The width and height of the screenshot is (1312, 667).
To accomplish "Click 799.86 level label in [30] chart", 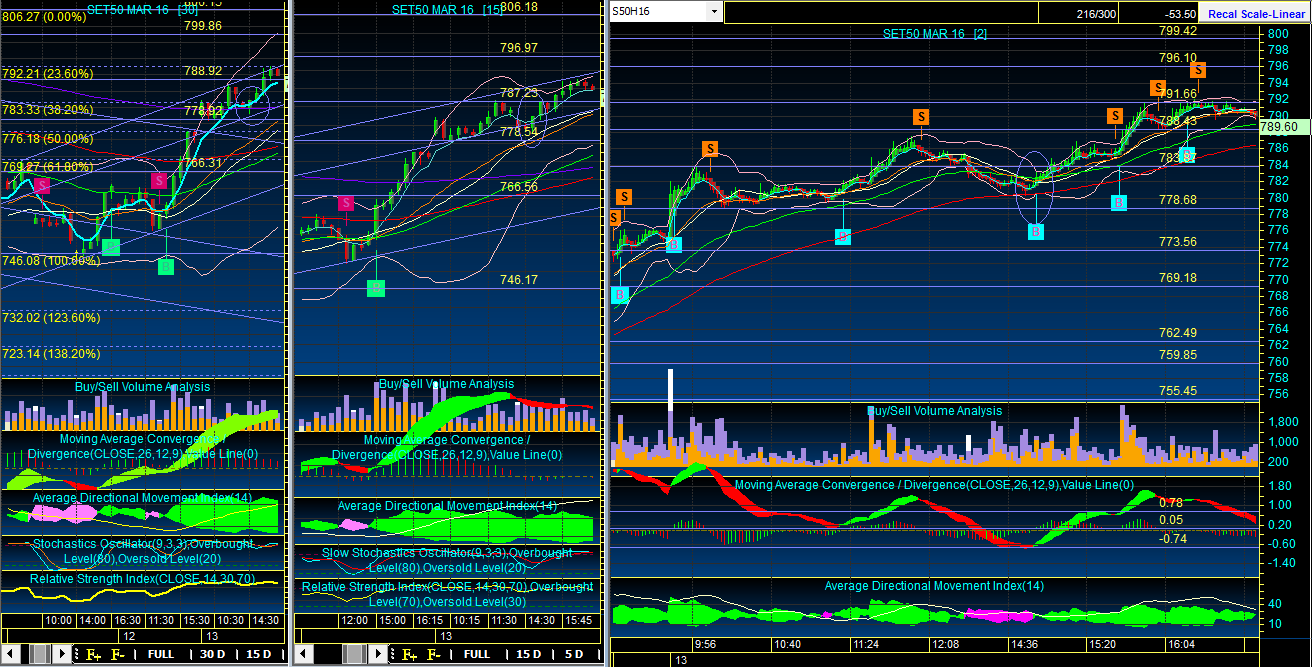I will point(203,26).
